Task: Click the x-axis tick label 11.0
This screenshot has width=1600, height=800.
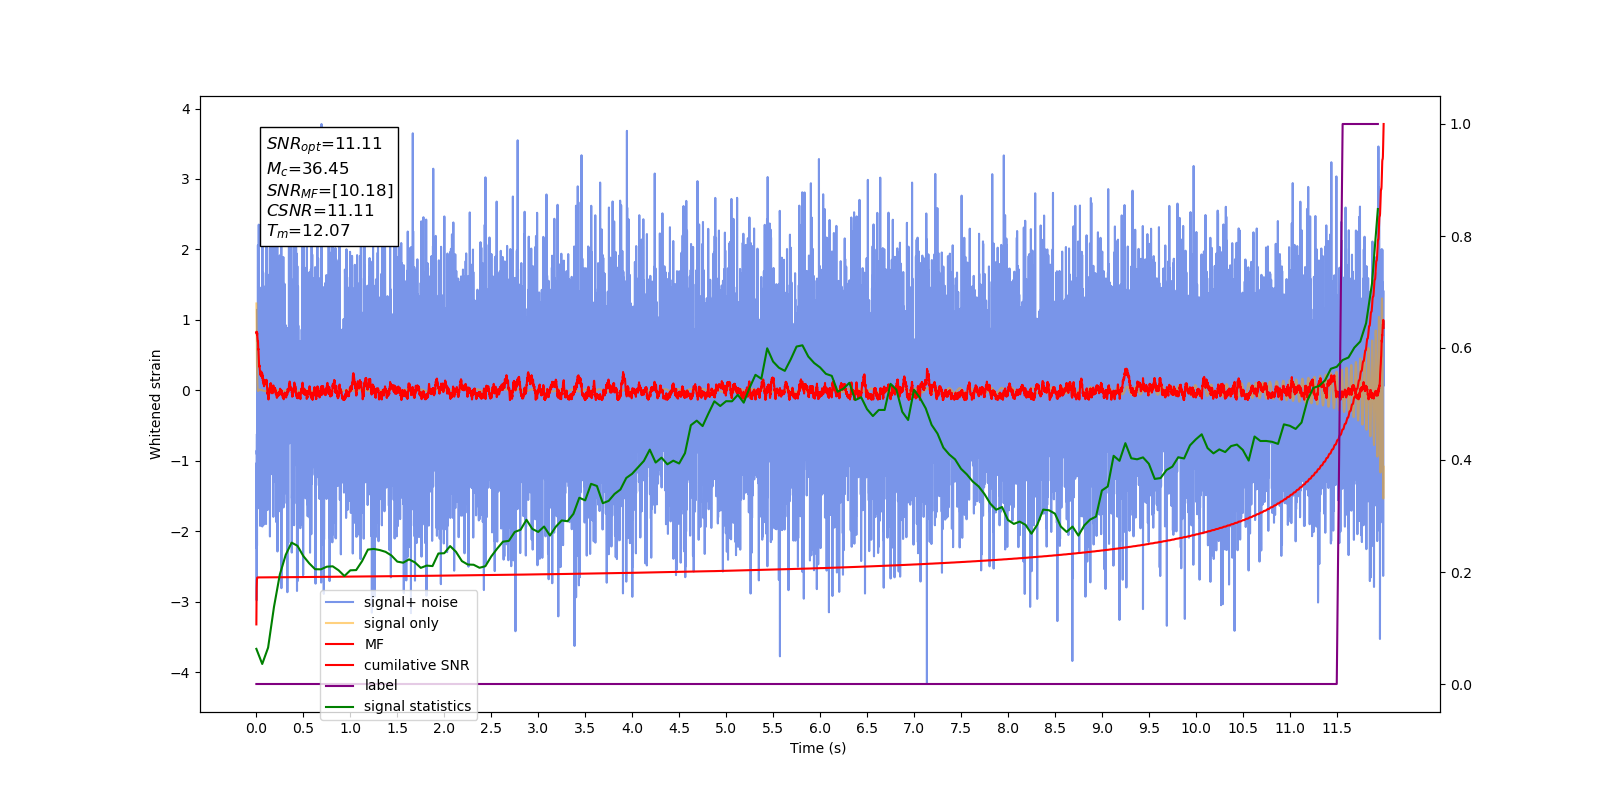Action: (x=1290, y=728)
